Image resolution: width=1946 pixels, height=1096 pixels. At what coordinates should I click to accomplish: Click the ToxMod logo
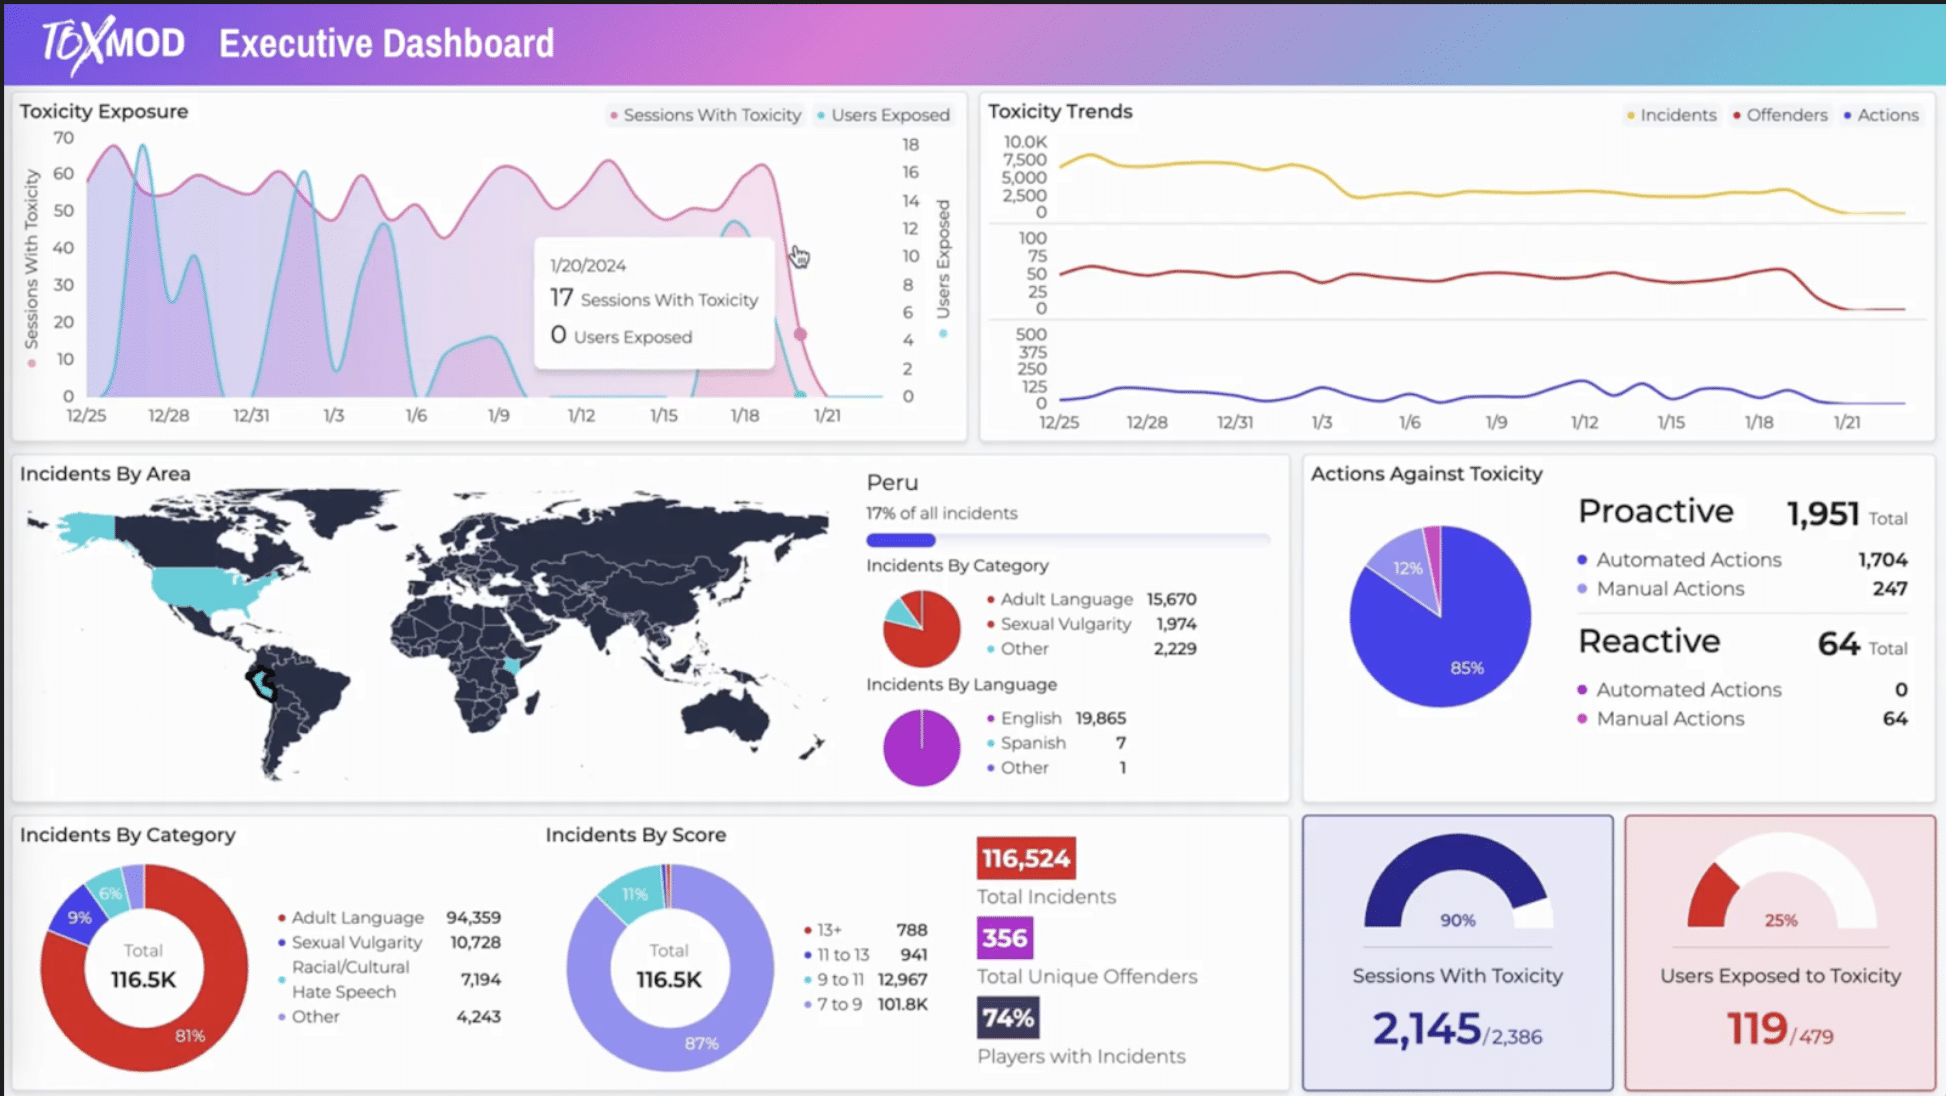112,44
